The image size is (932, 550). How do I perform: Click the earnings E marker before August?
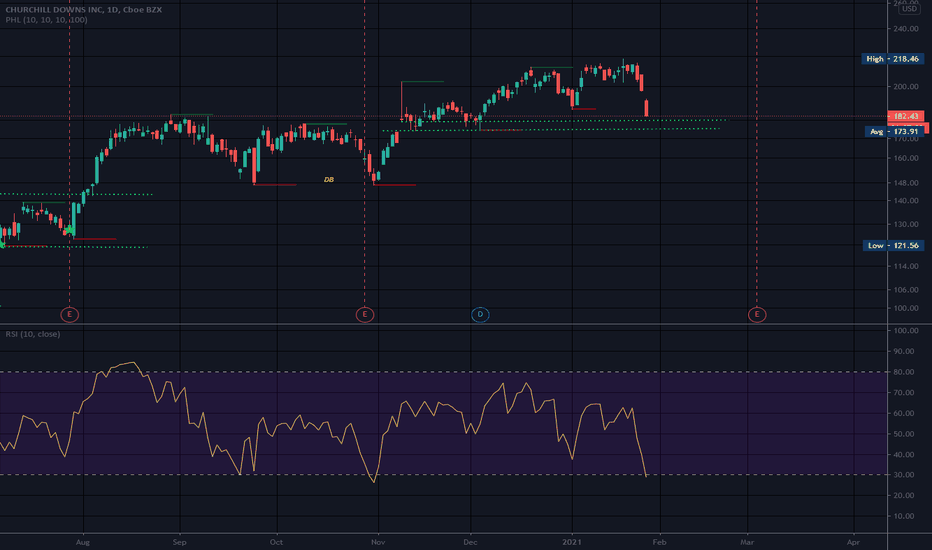[70, 315]
